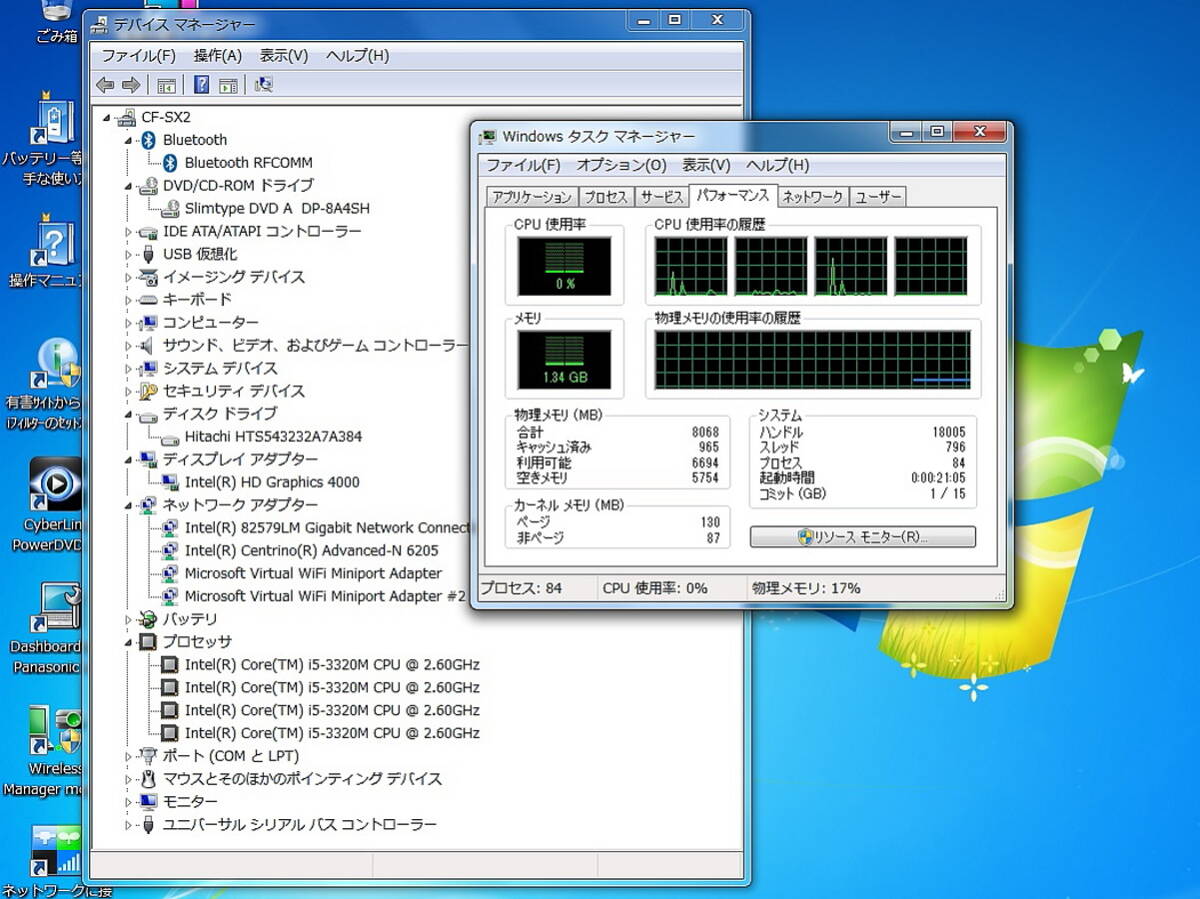This screenshot has width=1200, height=899.
Task: Click the Help icon in Device Manager toolbar
Action: 201,85
